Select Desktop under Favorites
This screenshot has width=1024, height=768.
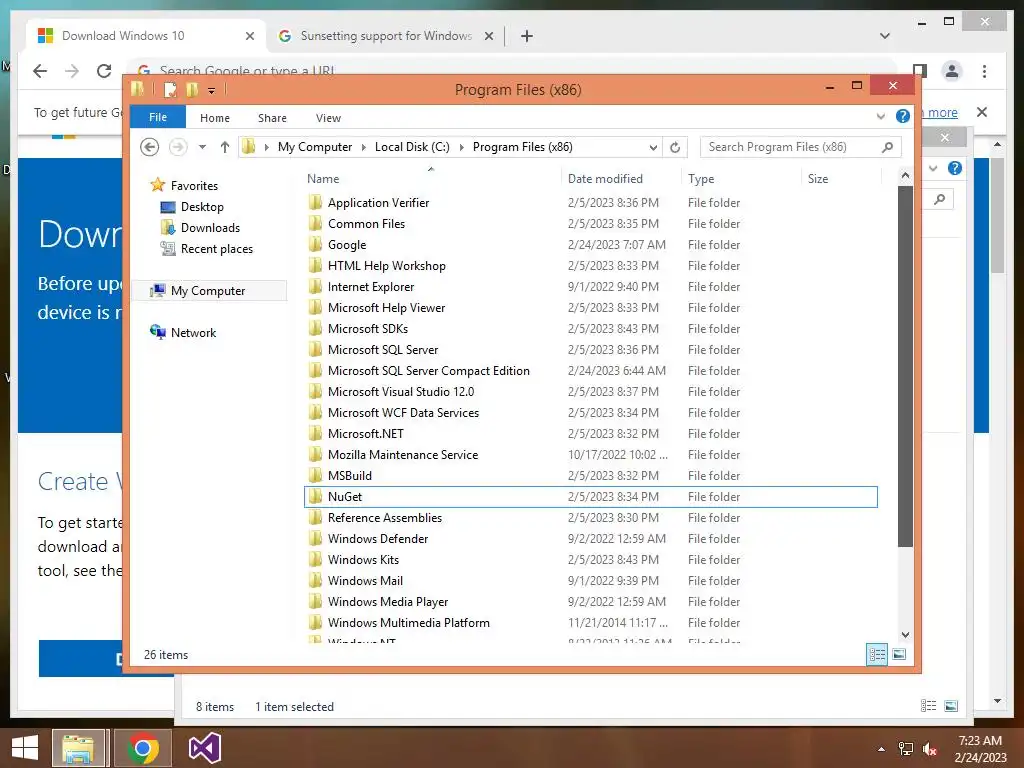click(x=202, y=206)
